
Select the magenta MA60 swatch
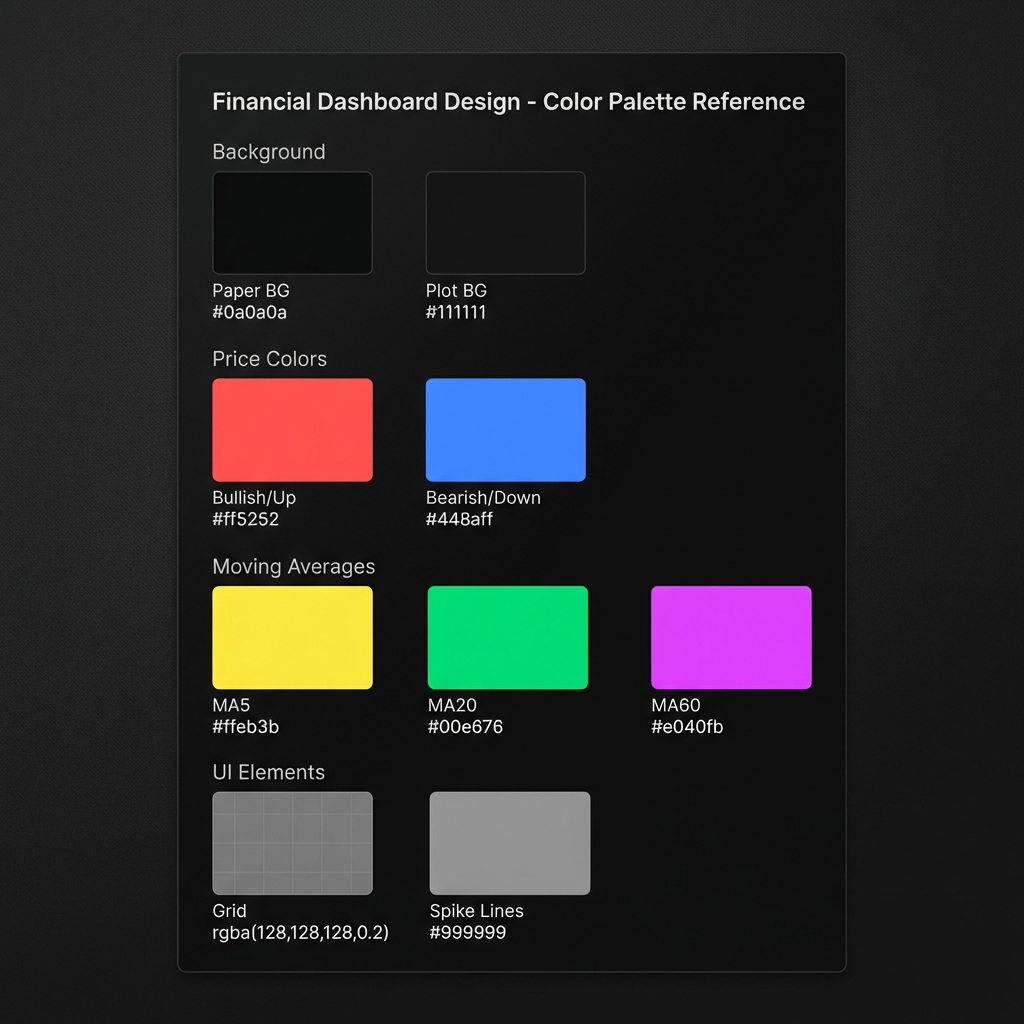click(731, 637)
